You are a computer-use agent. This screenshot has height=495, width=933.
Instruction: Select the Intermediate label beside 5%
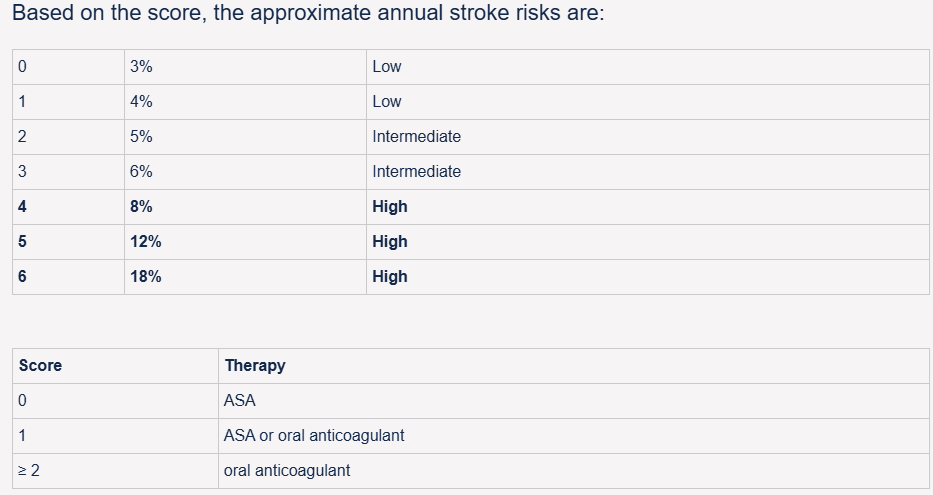(x=417, y=136)
